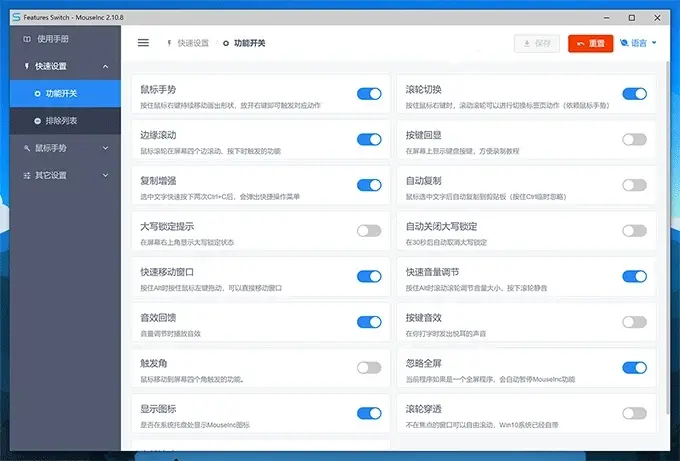
Task: Click the globe icon beside 语言
Action: [x=625, y=43]
